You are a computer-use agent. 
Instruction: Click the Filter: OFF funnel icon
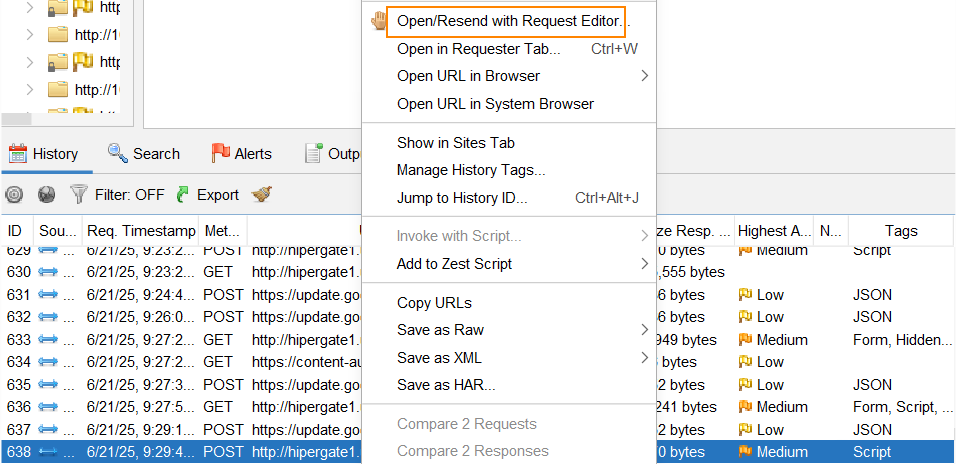[x=78, y=195]
